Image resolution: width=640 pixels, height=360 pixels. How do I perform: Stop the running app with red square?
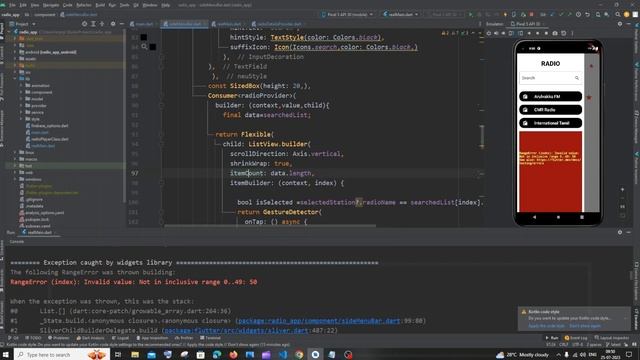531,14
